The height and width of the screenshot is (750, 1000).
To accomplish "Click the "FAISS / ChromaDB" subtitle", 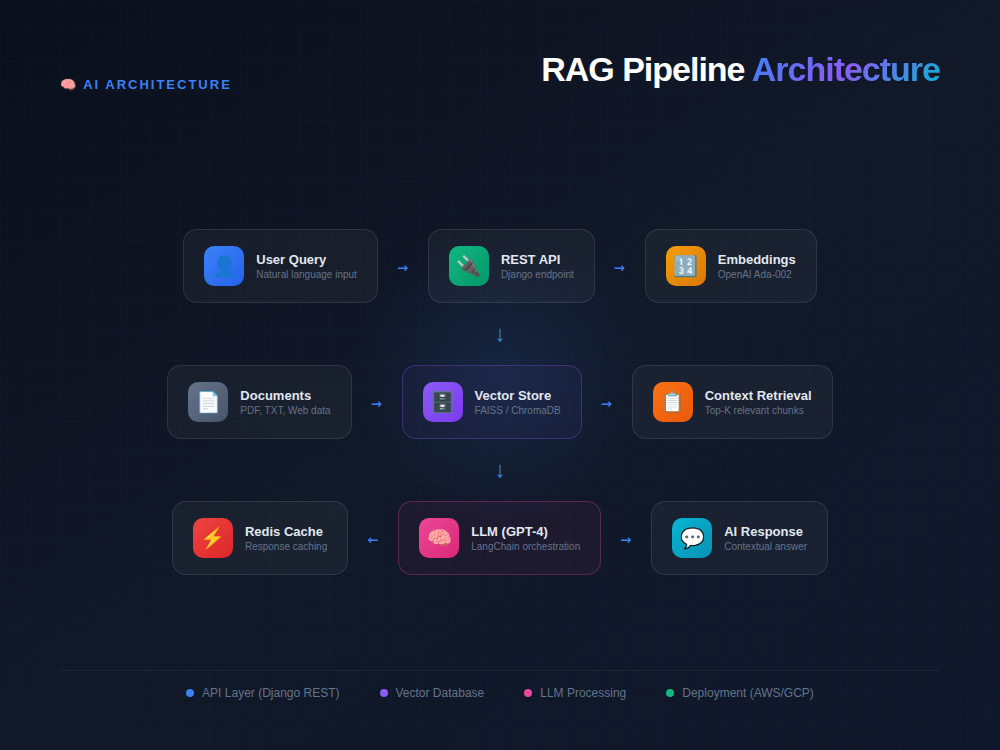I will [517, 410].
